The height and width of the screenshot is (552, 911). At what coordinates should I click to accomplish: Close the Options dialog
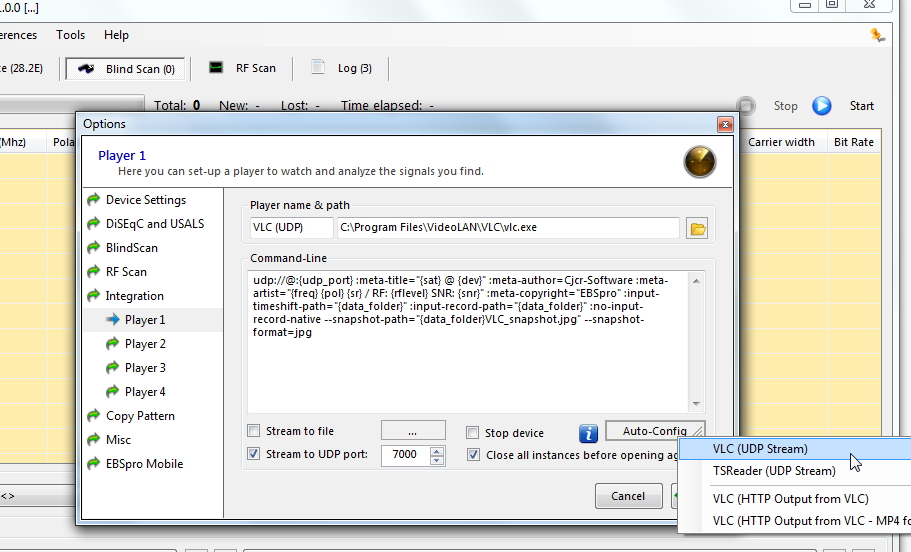[725, 124]
